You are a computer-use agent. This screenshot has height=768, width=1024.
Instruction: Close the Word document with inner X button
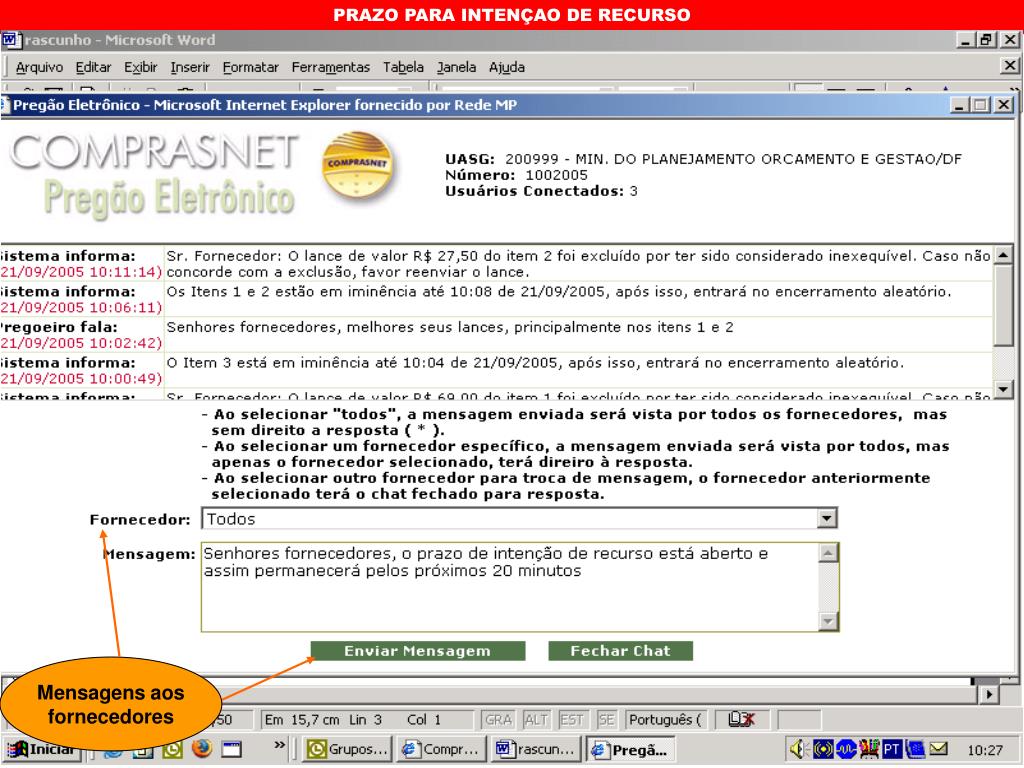(x=1009, y=65)
